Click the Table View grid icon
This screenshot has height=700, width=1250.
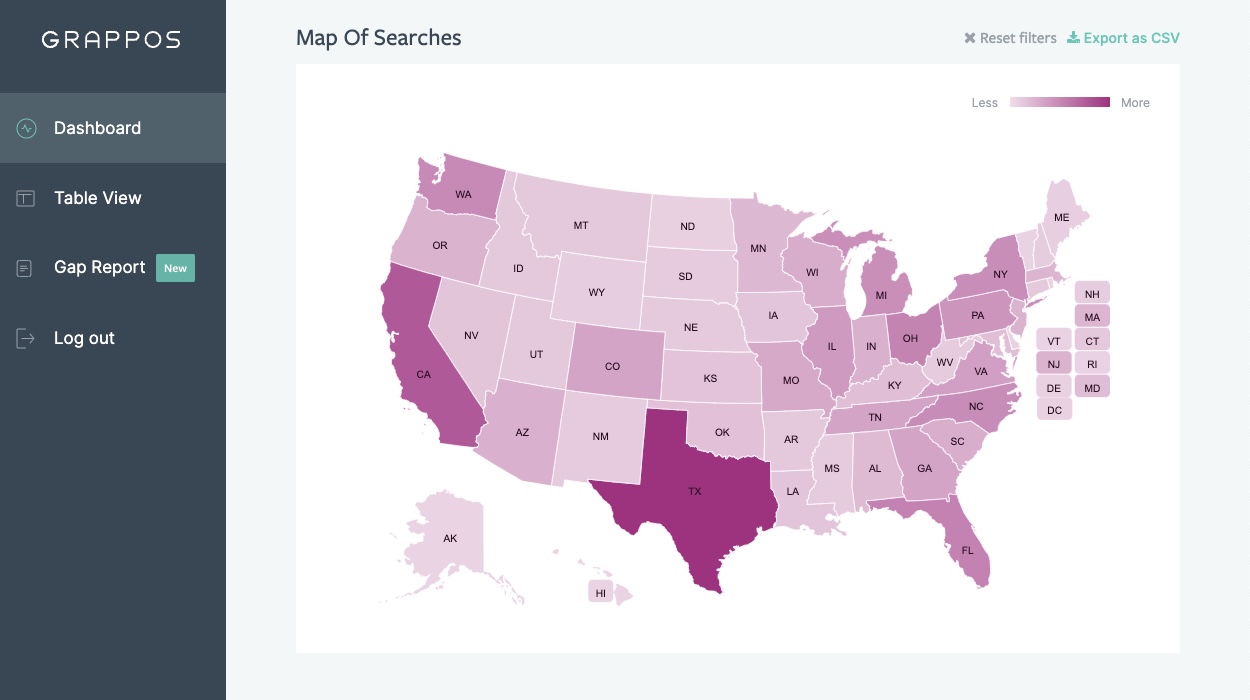click(x=24, y=198)
